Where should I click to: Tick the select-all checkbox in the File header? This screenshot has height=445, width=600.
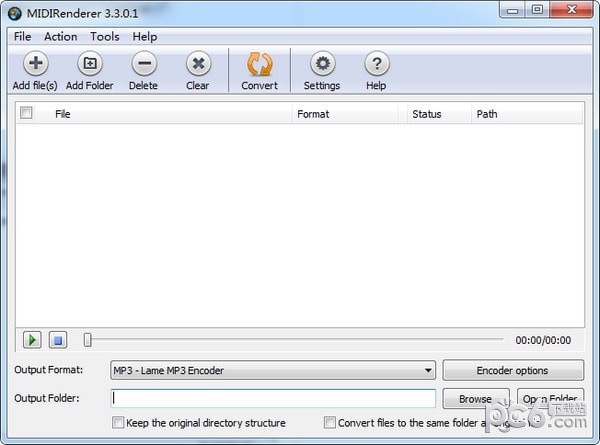(x=26, y=113)
